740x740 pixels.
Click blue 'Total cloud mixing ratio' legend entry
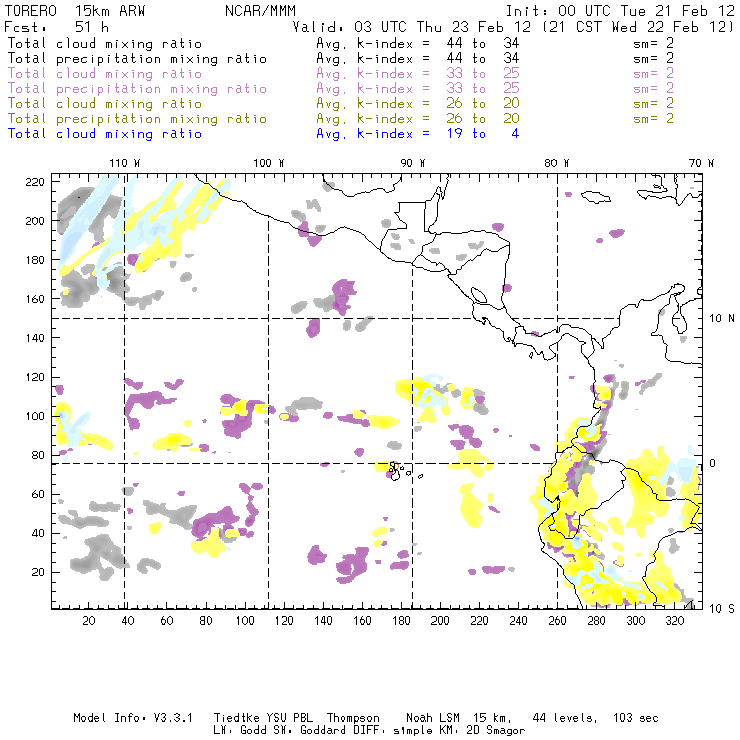coord(105,134)
